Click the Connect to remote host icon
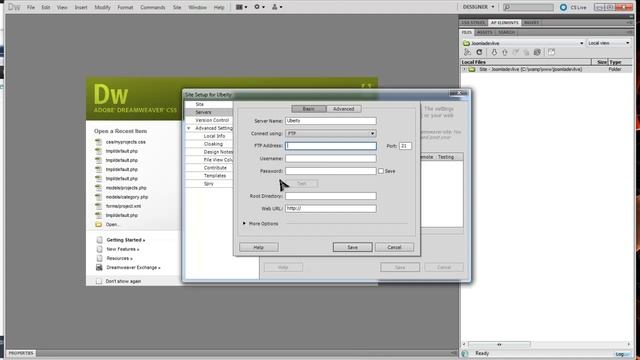The image size is (640, 360). click(x=468, y=52)
